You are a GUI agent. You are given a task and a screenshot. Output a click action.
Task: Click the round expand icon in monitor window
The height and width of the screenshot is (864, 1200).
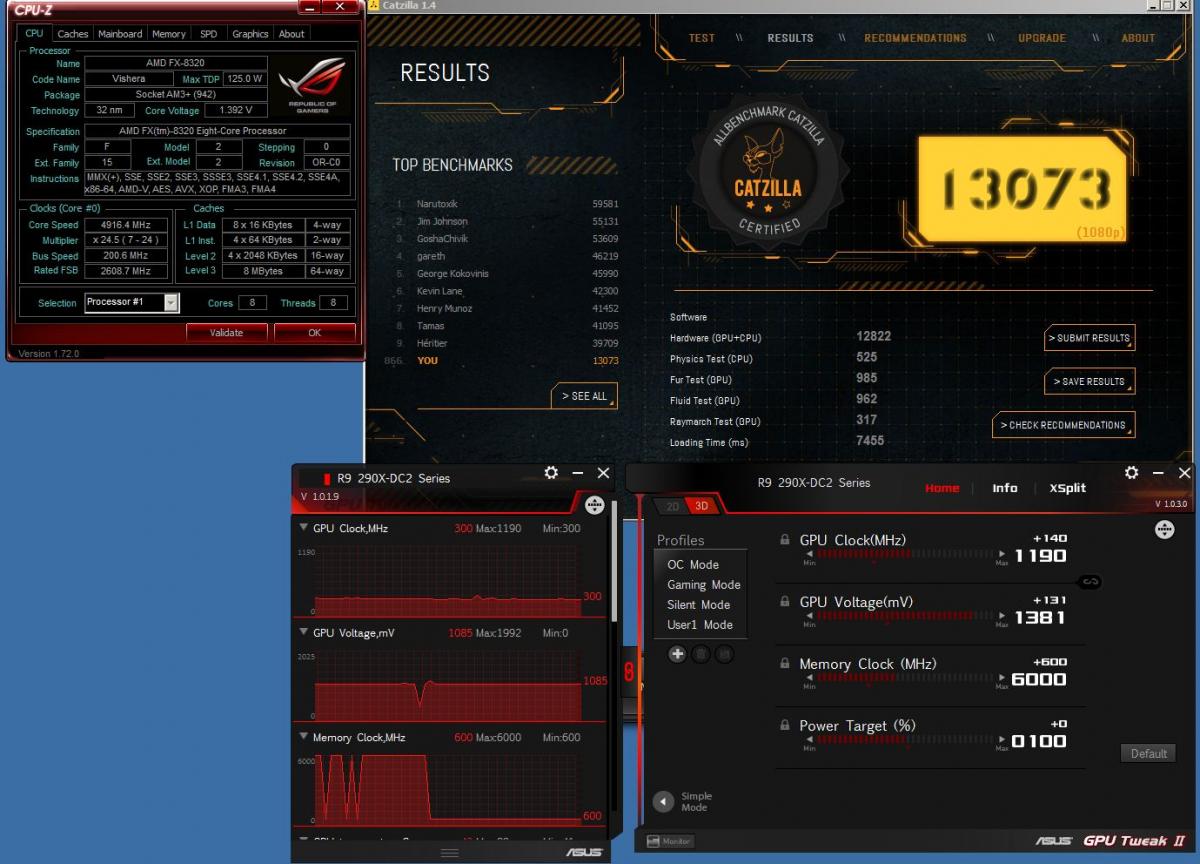(x=595, y=506)
